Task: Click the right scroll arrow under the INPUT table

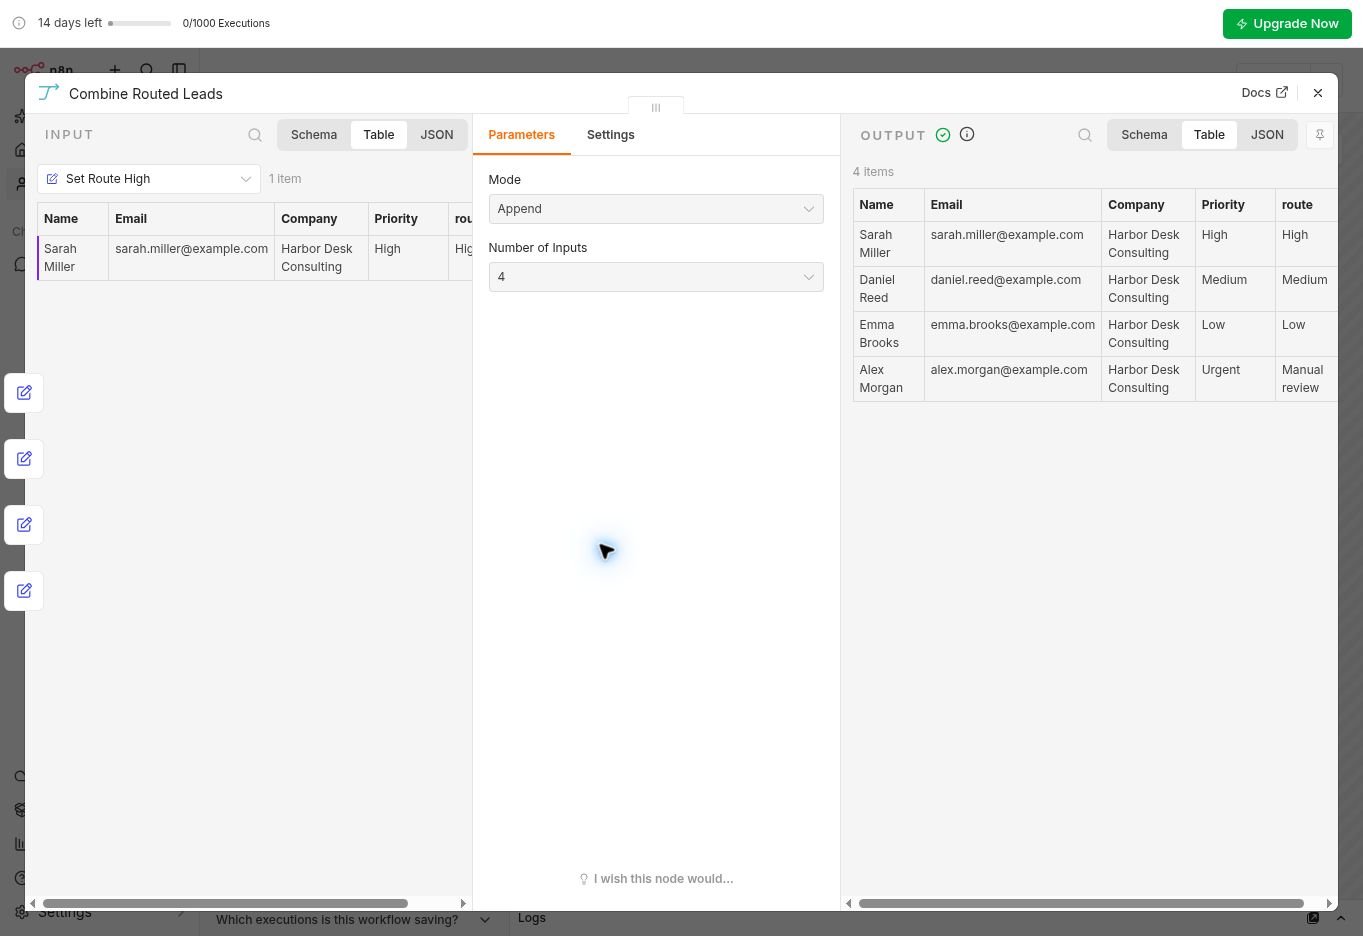Action: [x=463, y=903]
